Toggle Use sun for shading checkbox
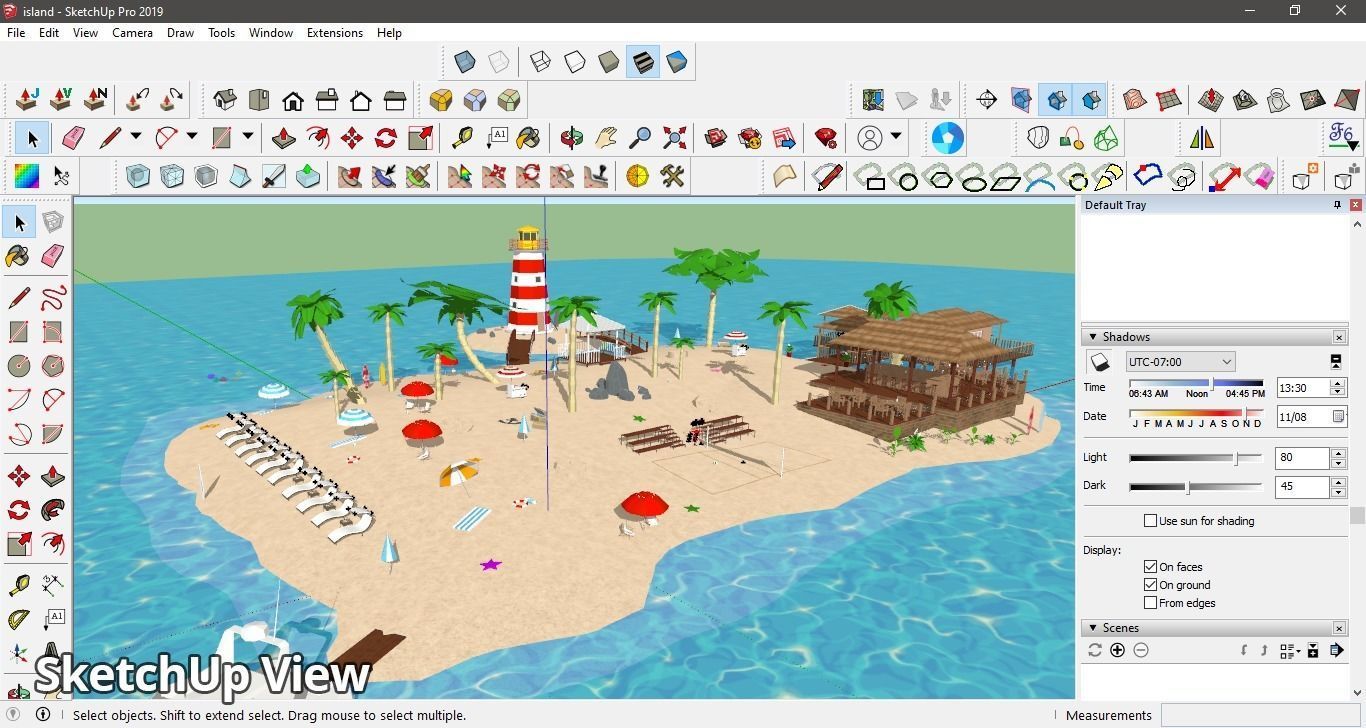 point(1150,521)
